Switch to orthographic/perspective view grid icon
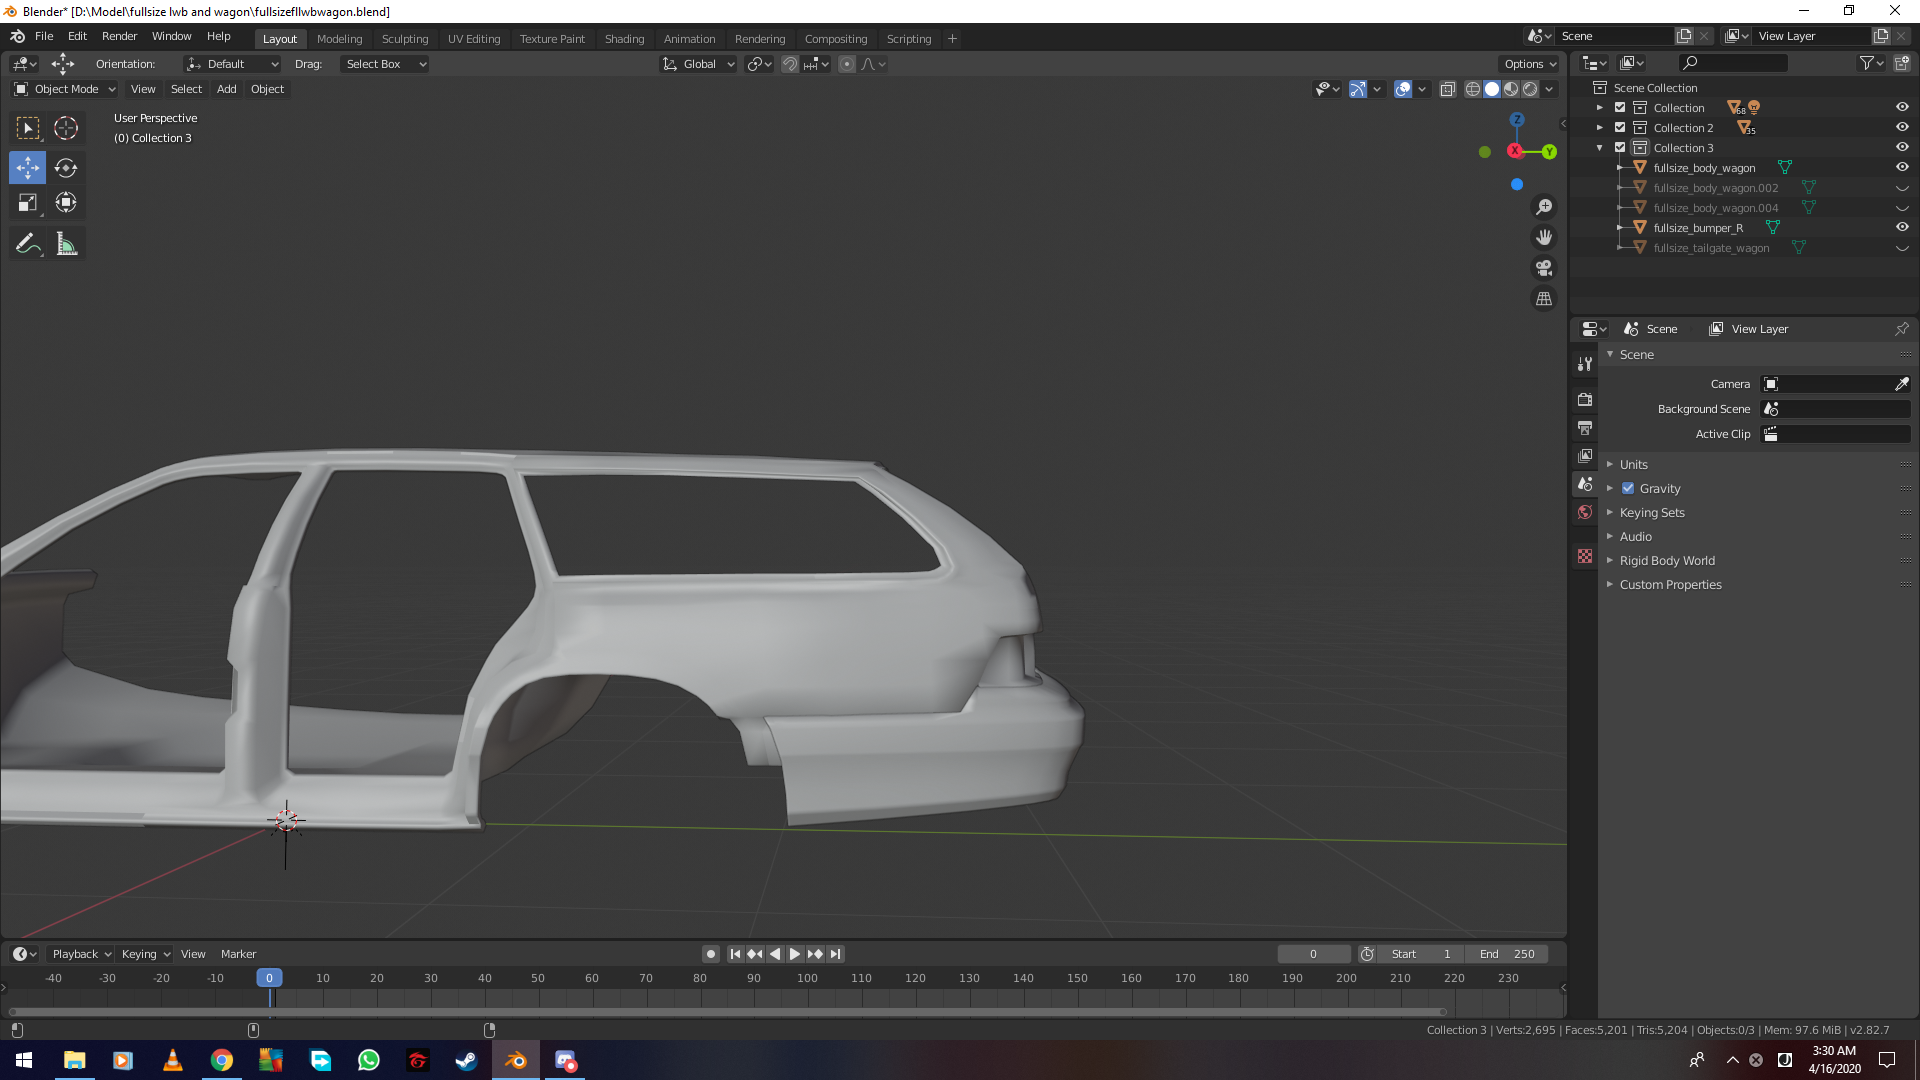Screen dimensions: 1920x1080 coord(1544,299)
